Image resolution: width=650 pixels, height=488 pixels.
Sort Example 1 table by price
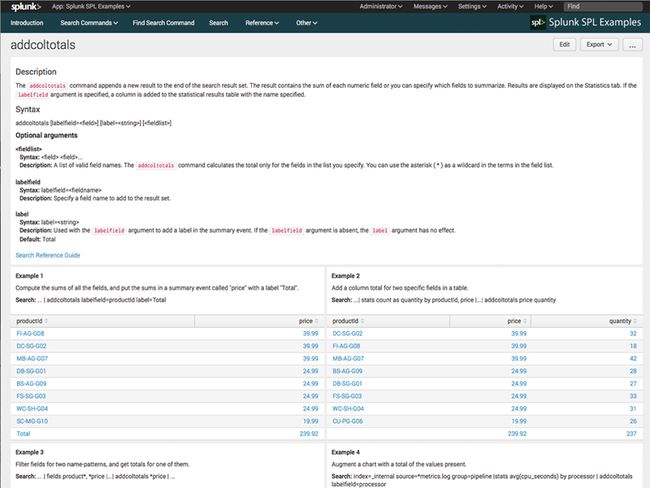click(308, 321)
